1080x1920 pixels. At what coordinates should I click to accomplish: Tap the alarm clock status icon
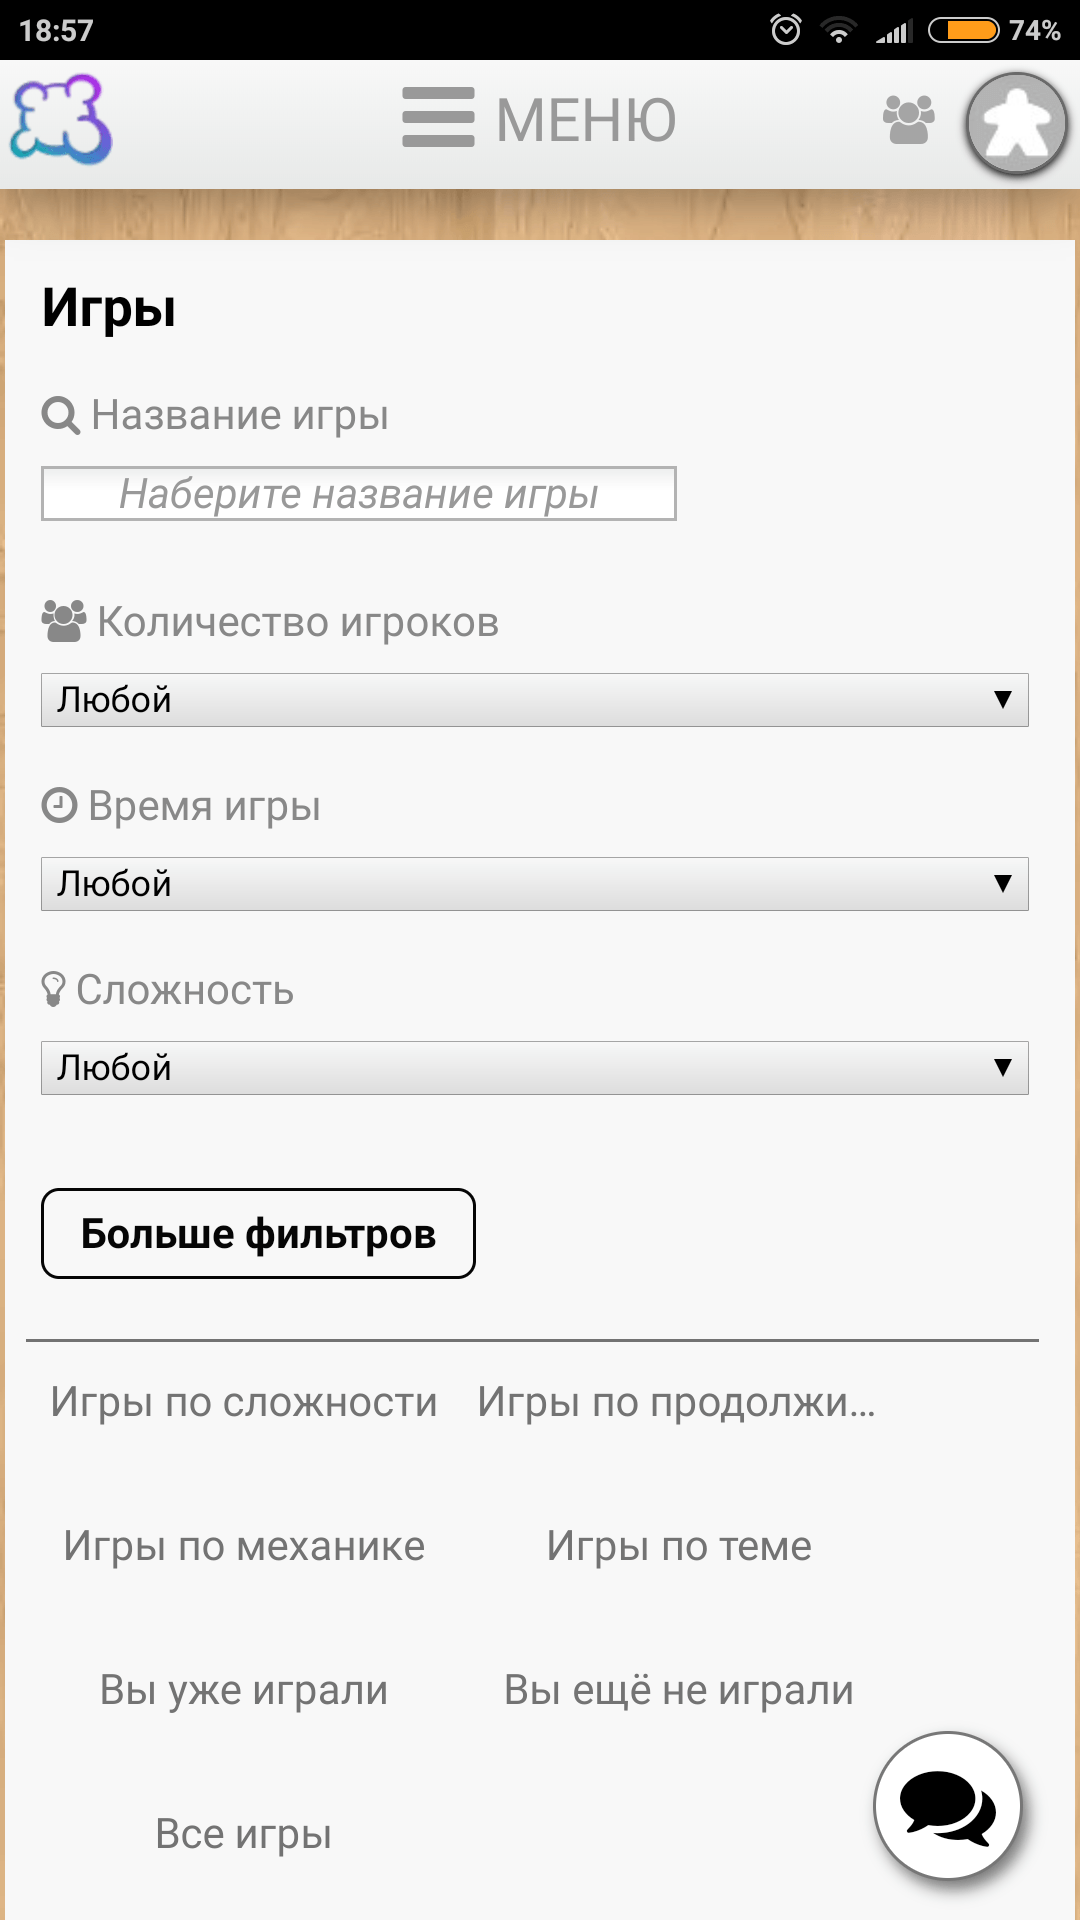[786, 30]
